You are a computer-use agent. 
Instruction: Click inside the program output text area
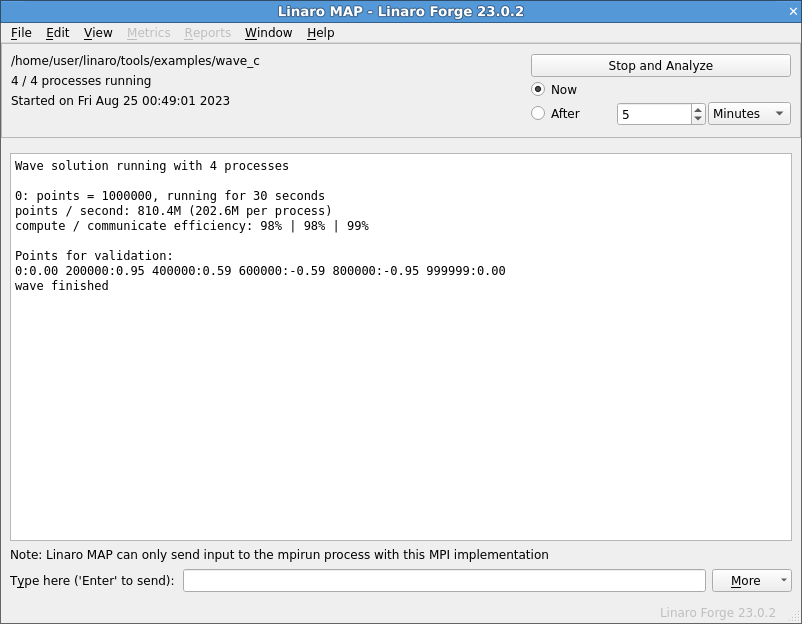pyautogui.click(x=400, y=347)
